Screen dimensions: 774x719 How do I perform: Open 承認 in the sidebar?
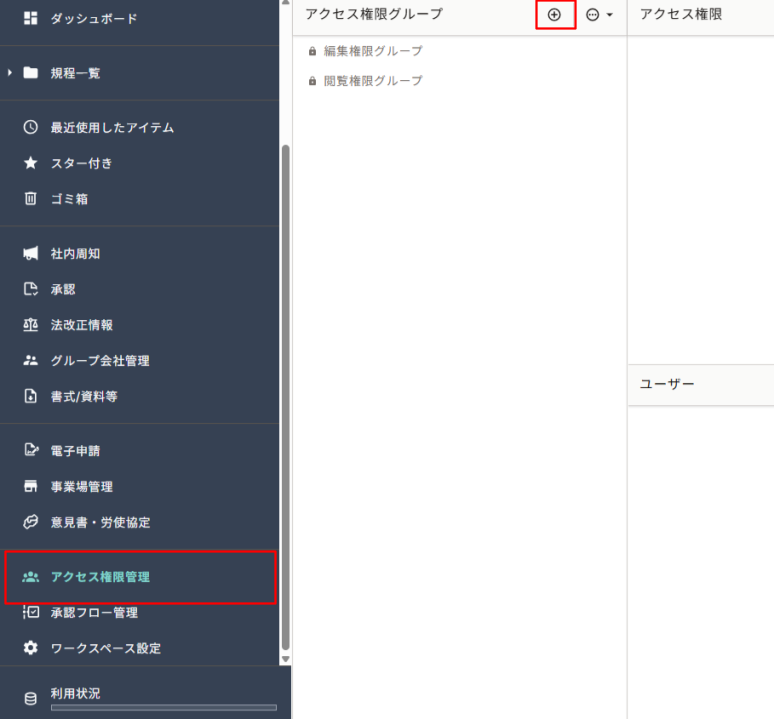coord(63,289)
